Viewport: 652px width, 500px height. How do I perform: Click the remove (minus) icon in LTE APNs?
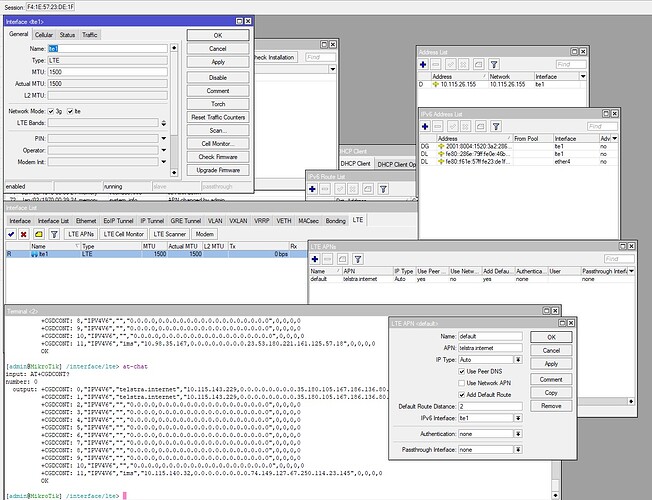327,259
